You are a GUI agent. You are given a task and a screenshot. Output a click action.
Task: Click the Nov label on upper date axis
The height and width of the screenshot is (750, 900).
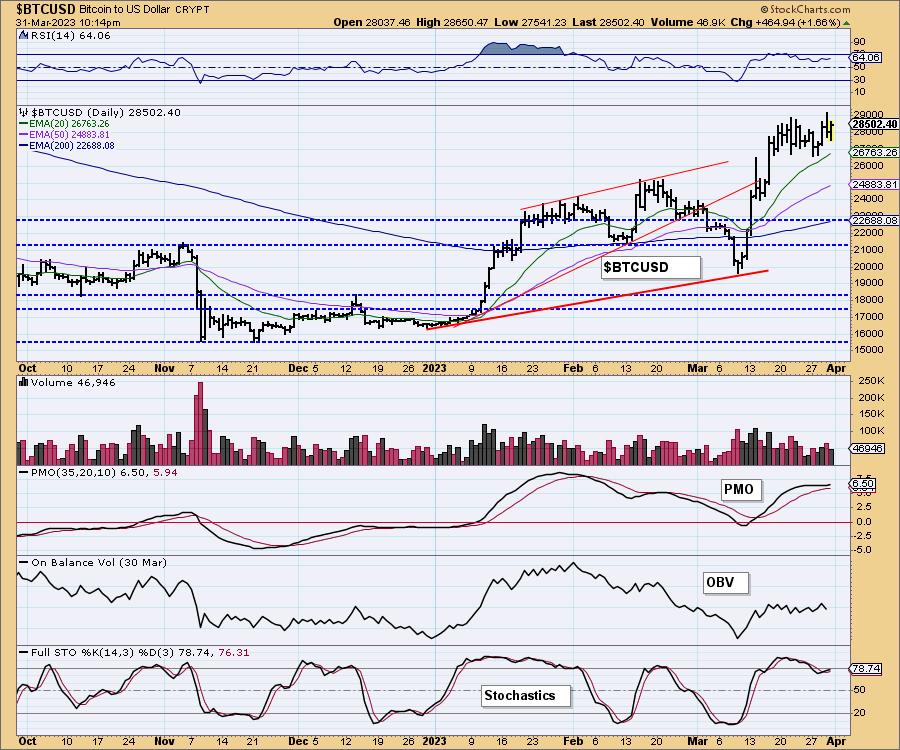point(164,368)
